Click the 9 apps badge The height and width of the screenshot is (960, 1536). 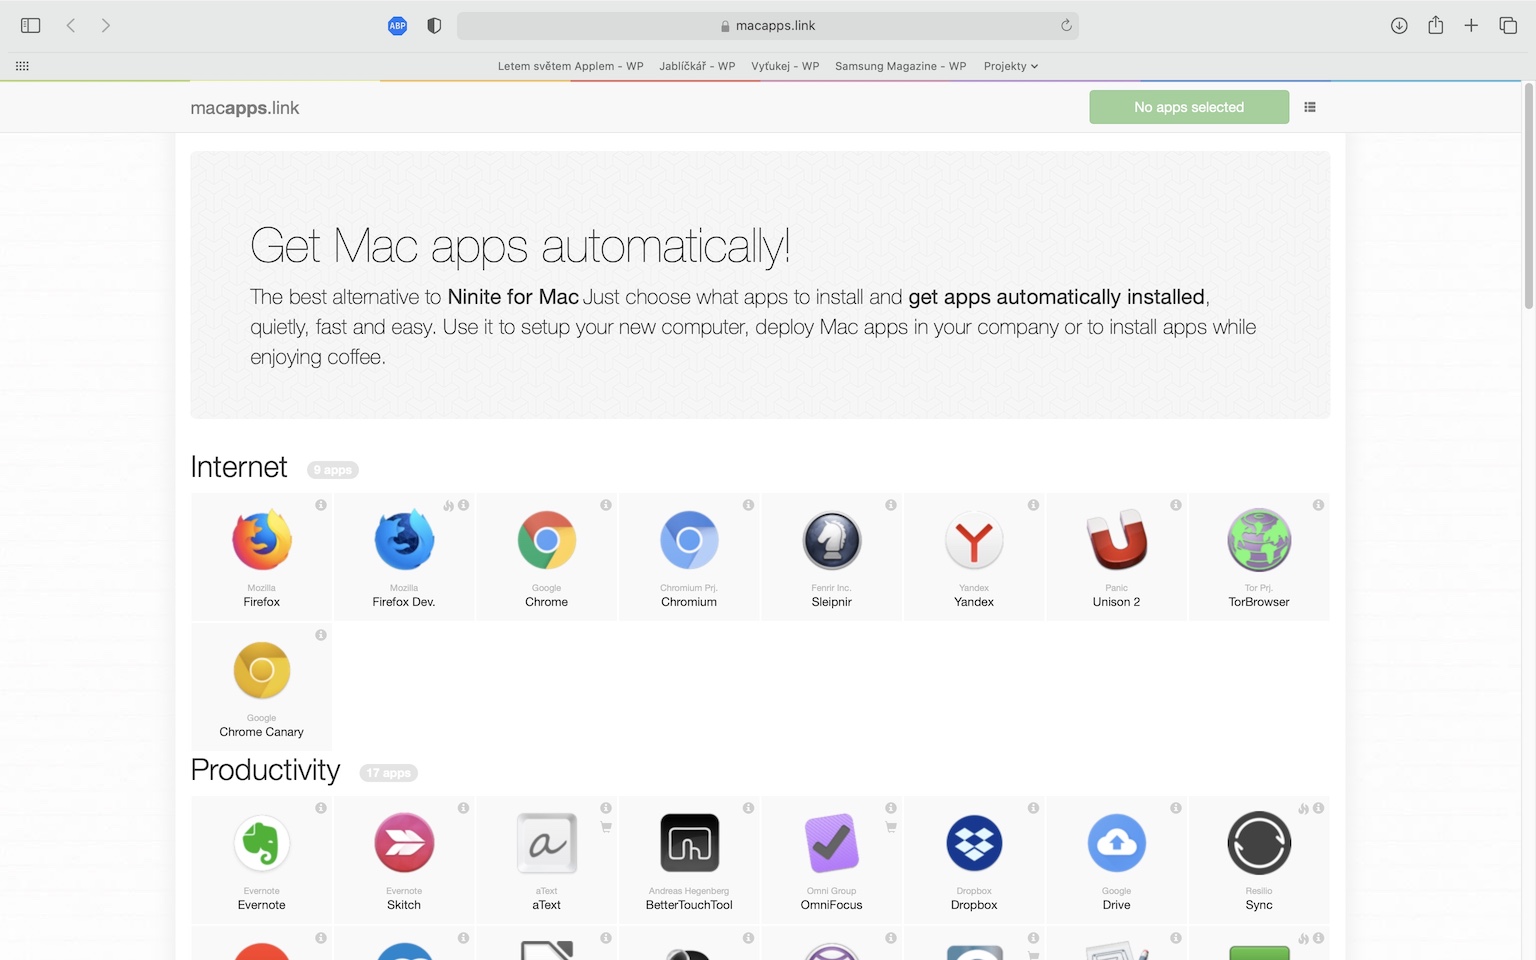pos(333,470)
